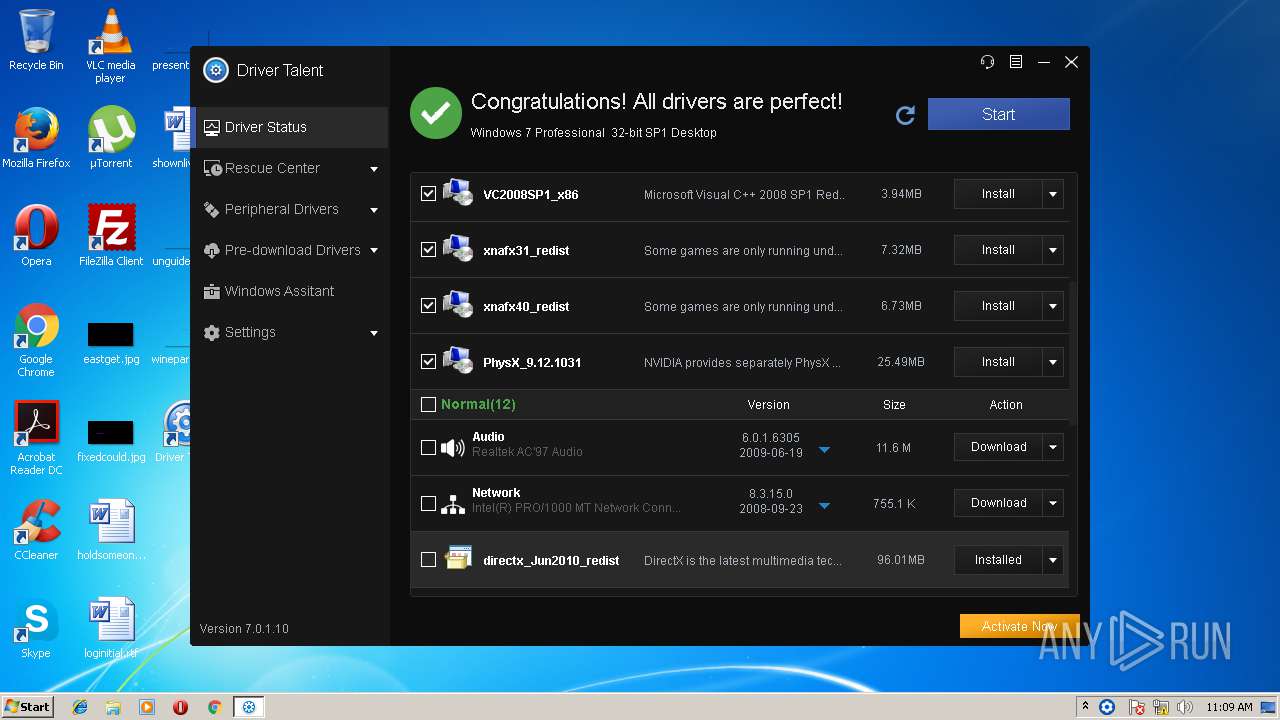Open Network driver version dropdown
Screen dimensions: 1280x720
click(x=825, y=506)
